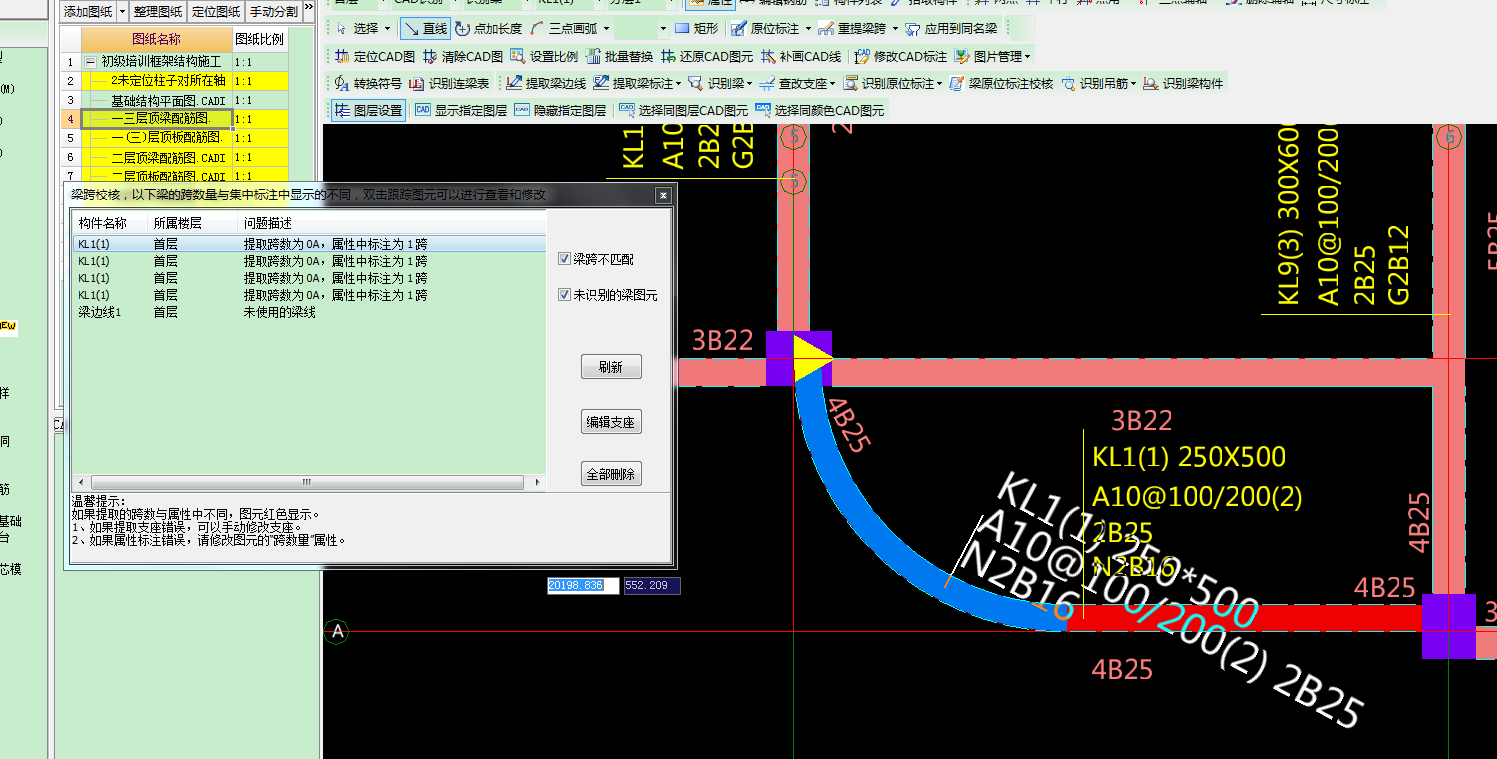This screenshot has height=759, width=1497.
Task: Open 修改CAD标注 tool
Action: point(901,57)
